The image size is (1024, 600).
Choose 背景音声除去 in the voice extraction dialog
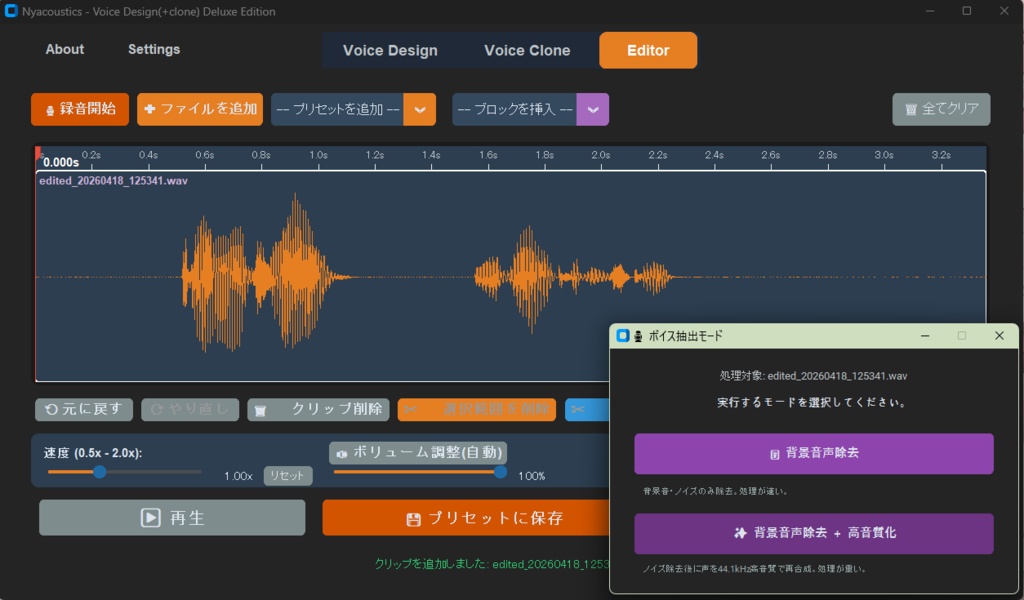click(813, 453)
